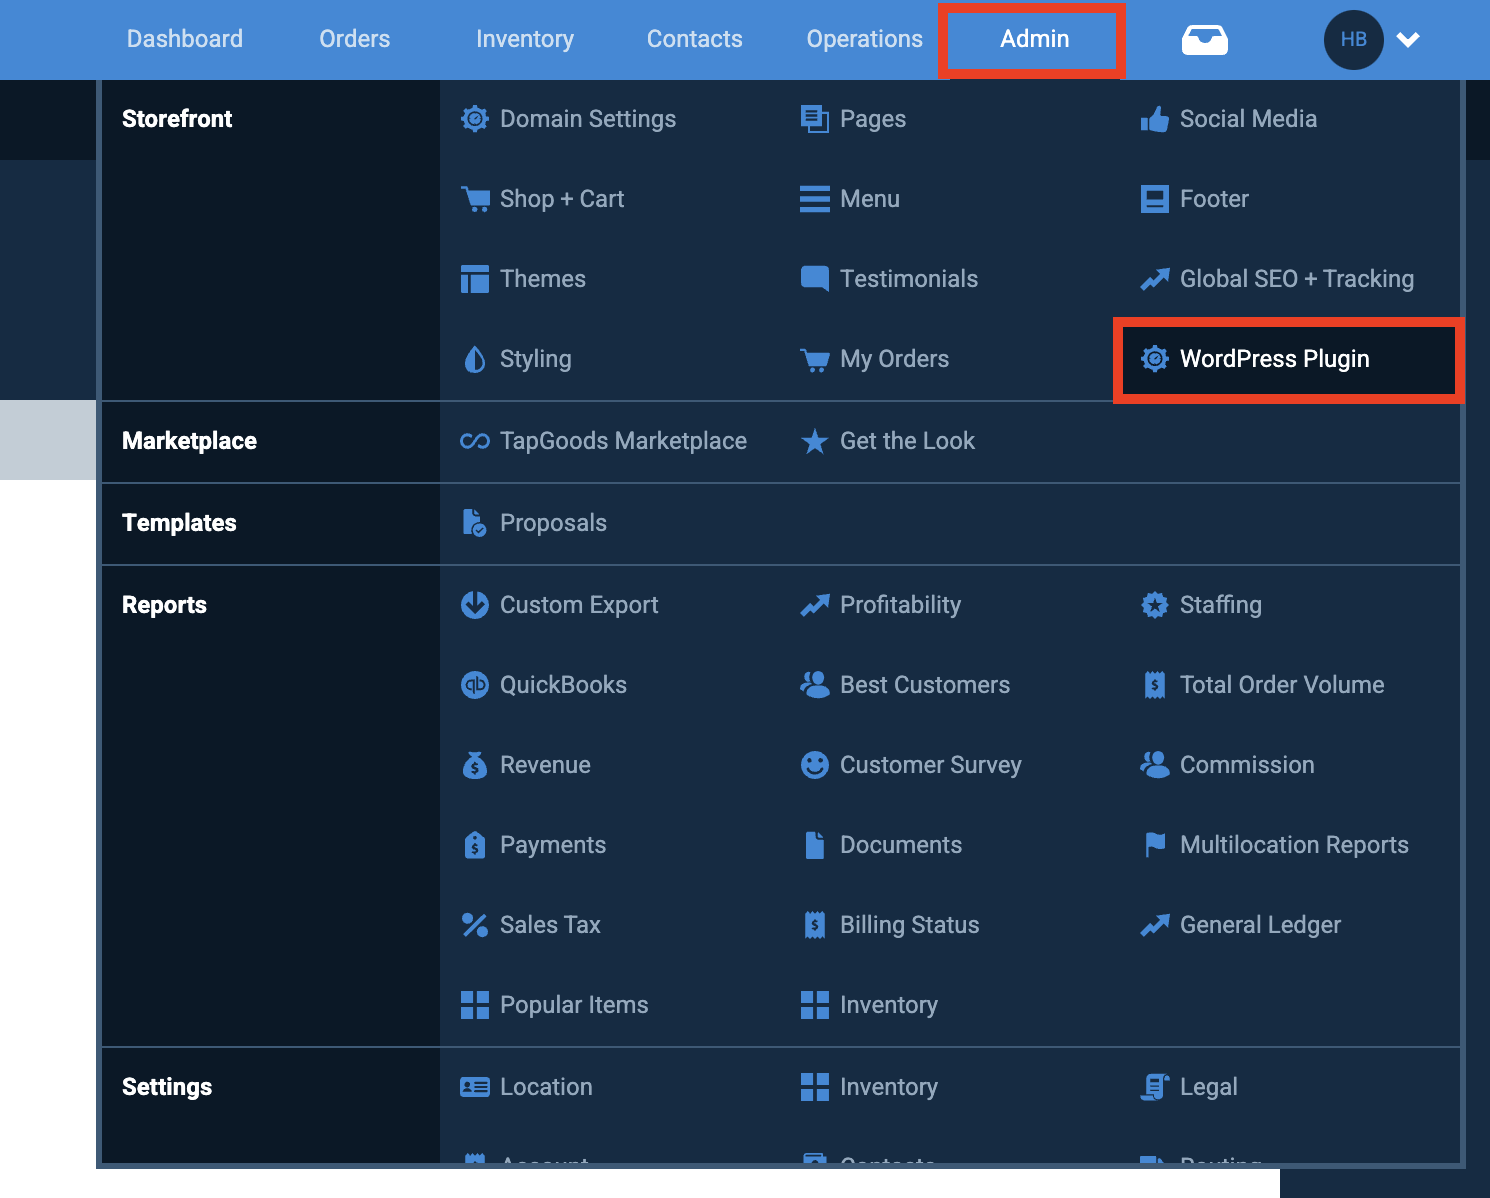Image resolution: width=1490 pixels, height=1198 pixels.
Task: Click the Testimonials speech bubble icon
Action: [815, 278]
